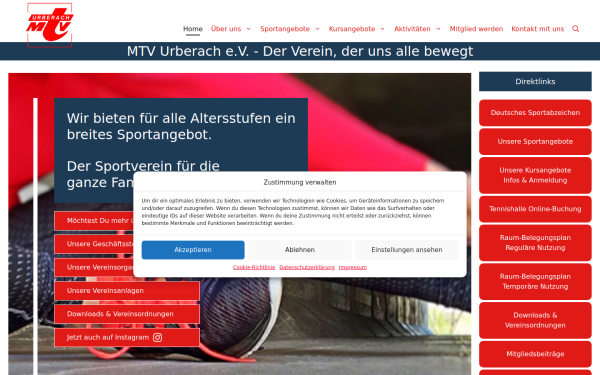Click Unsere Geschäftsstelle hero button
600x375 pixels.
click(94, 244)
